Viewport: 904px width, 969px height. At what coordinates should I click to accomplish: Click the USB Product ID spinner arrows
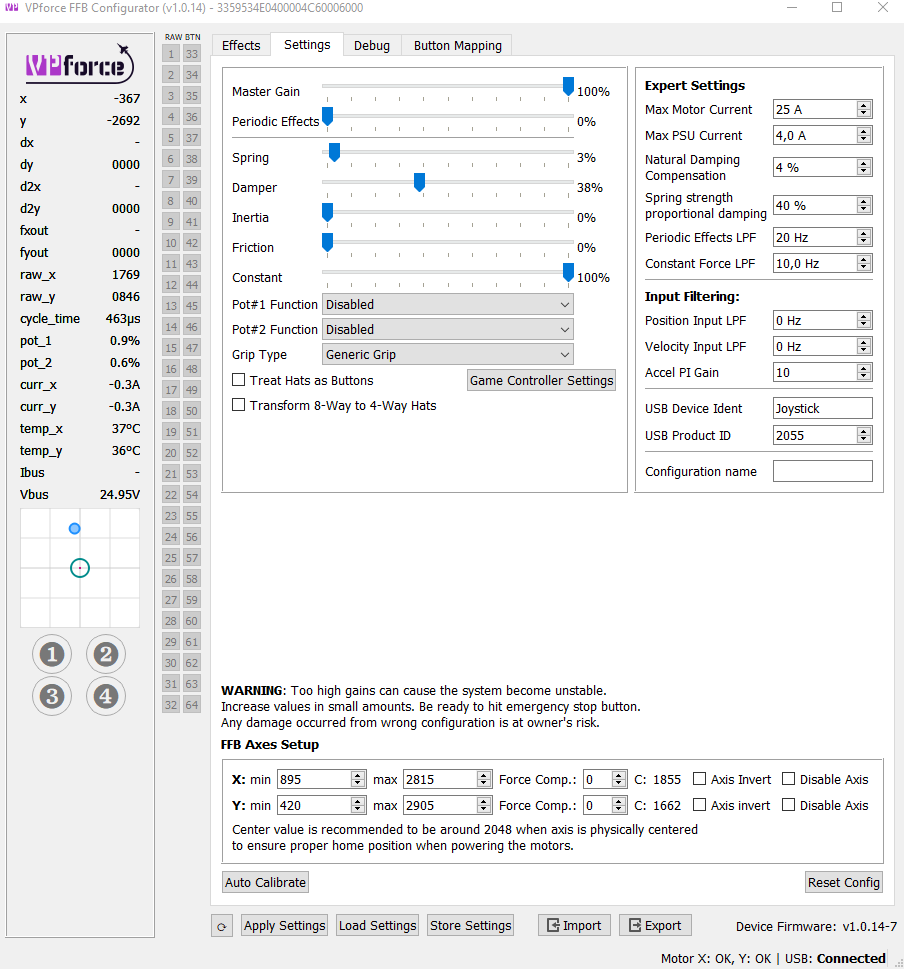864,435
